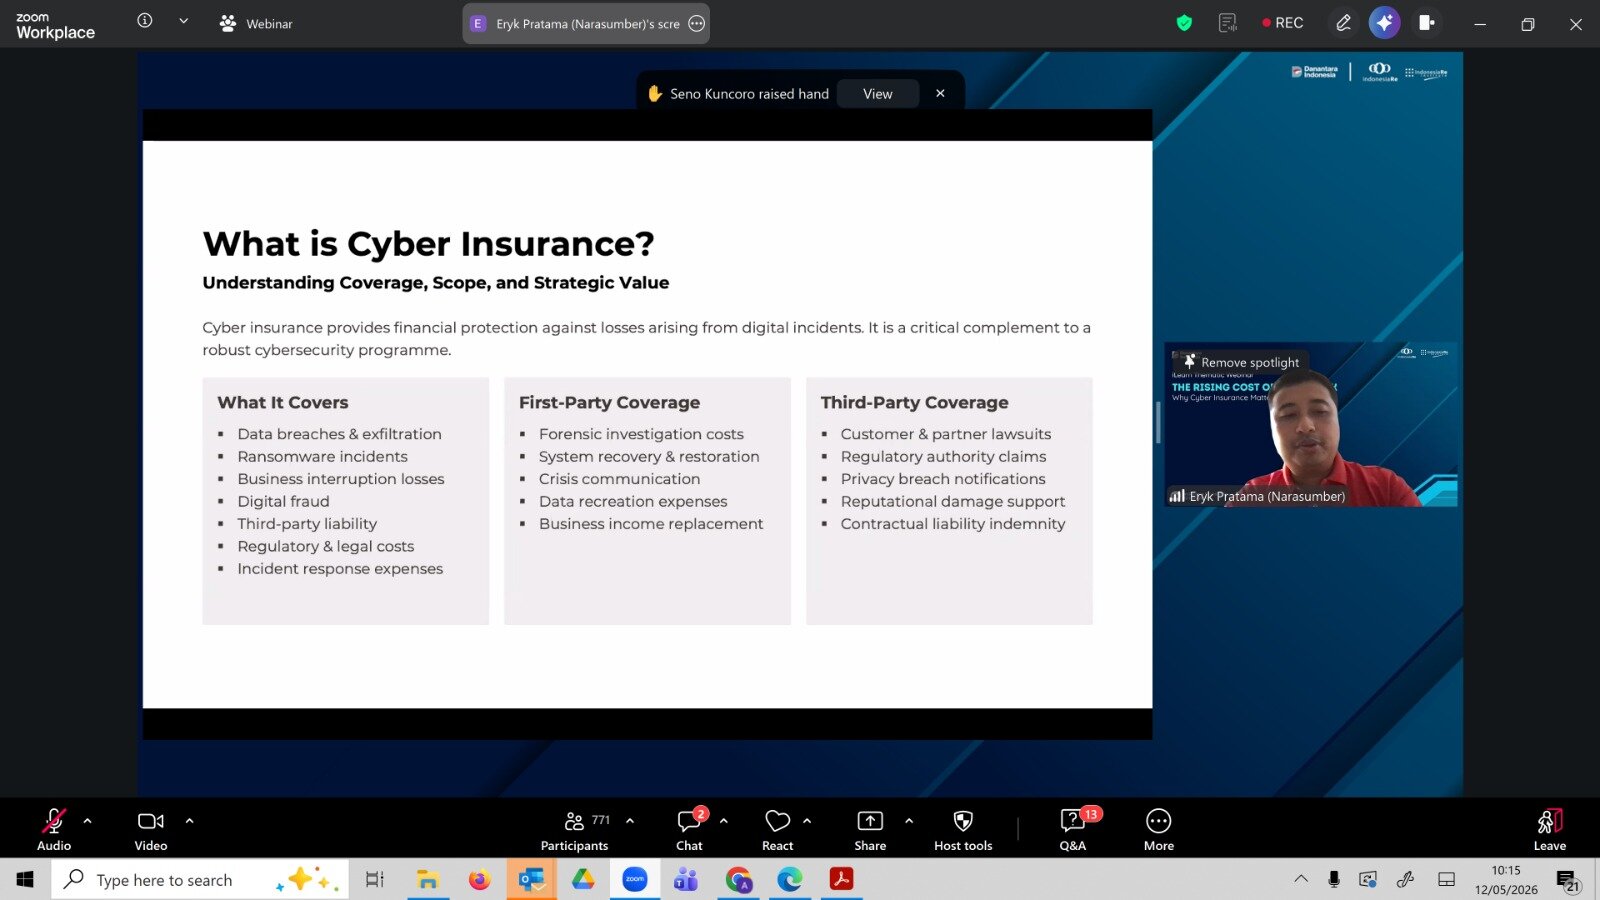Switch to Zoom in the taskbar
Viewport: 1600px width, 900px height.
tap(635, 880)
